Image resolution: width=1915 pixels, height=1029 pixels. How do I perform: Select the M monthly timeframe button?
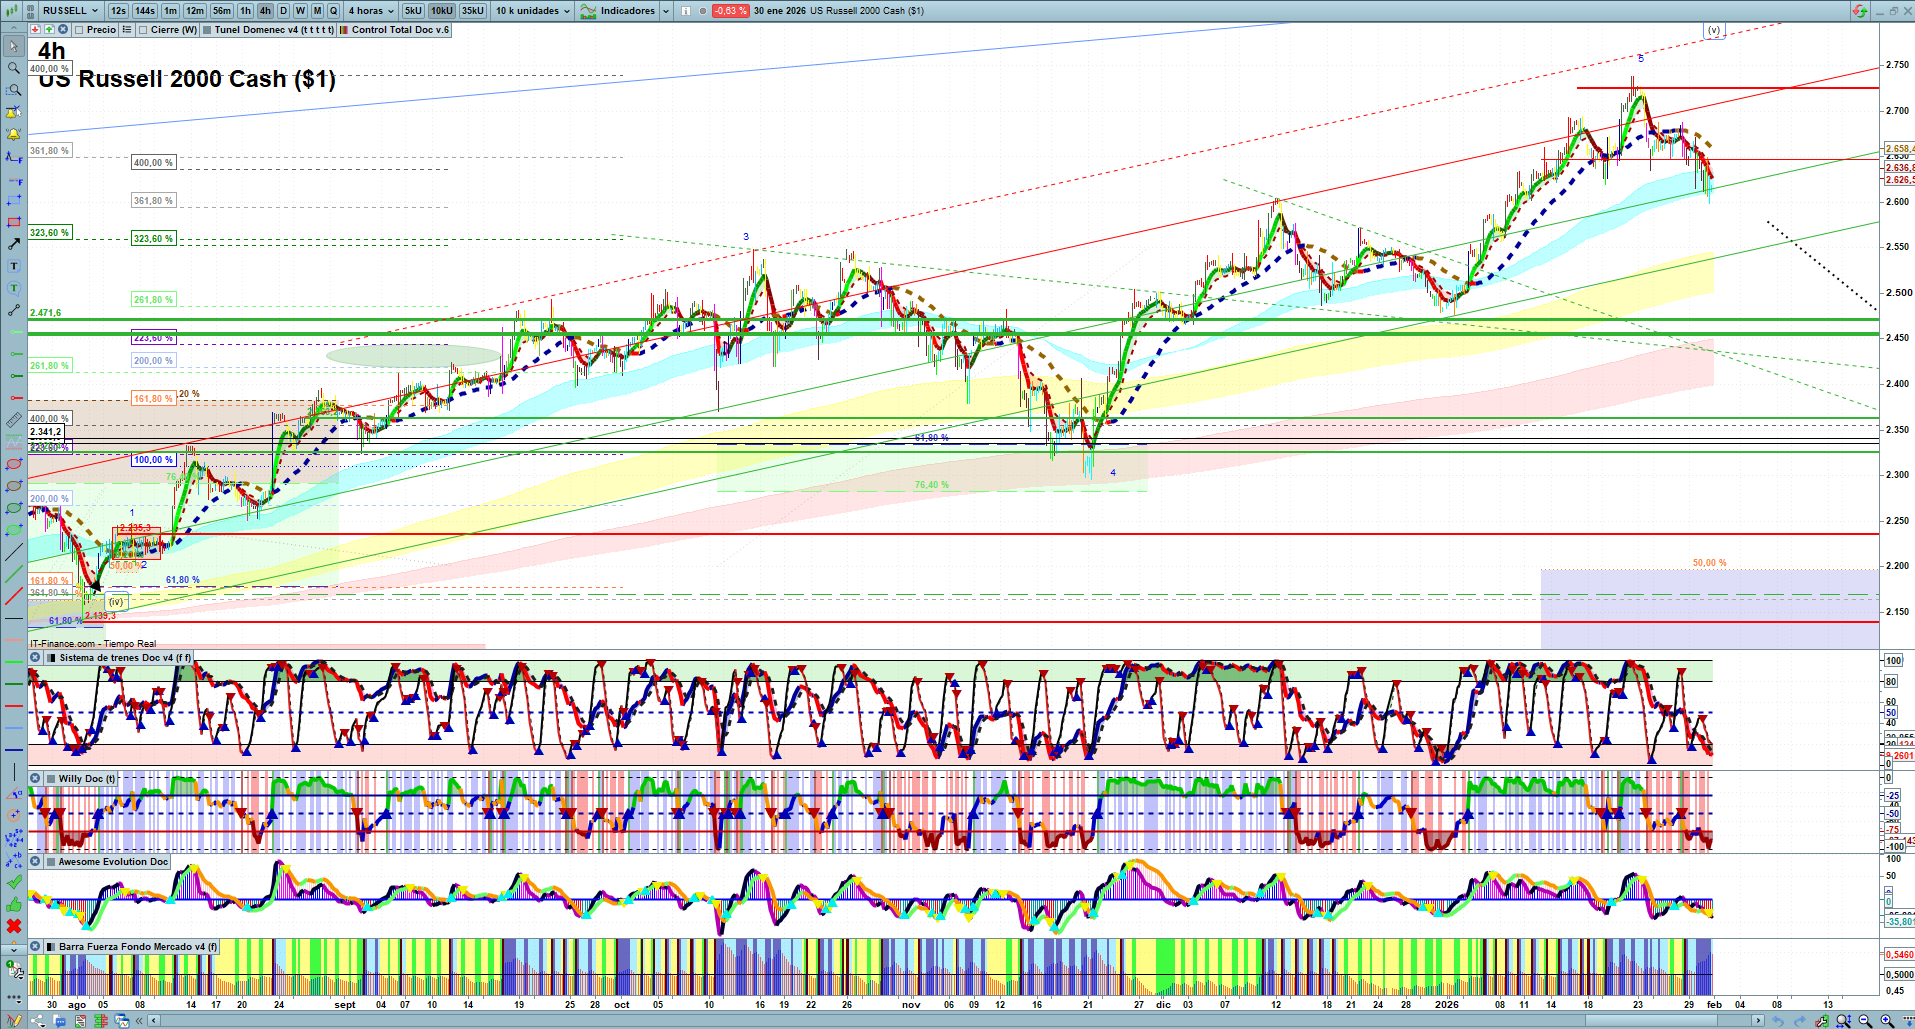pos(317,11)
